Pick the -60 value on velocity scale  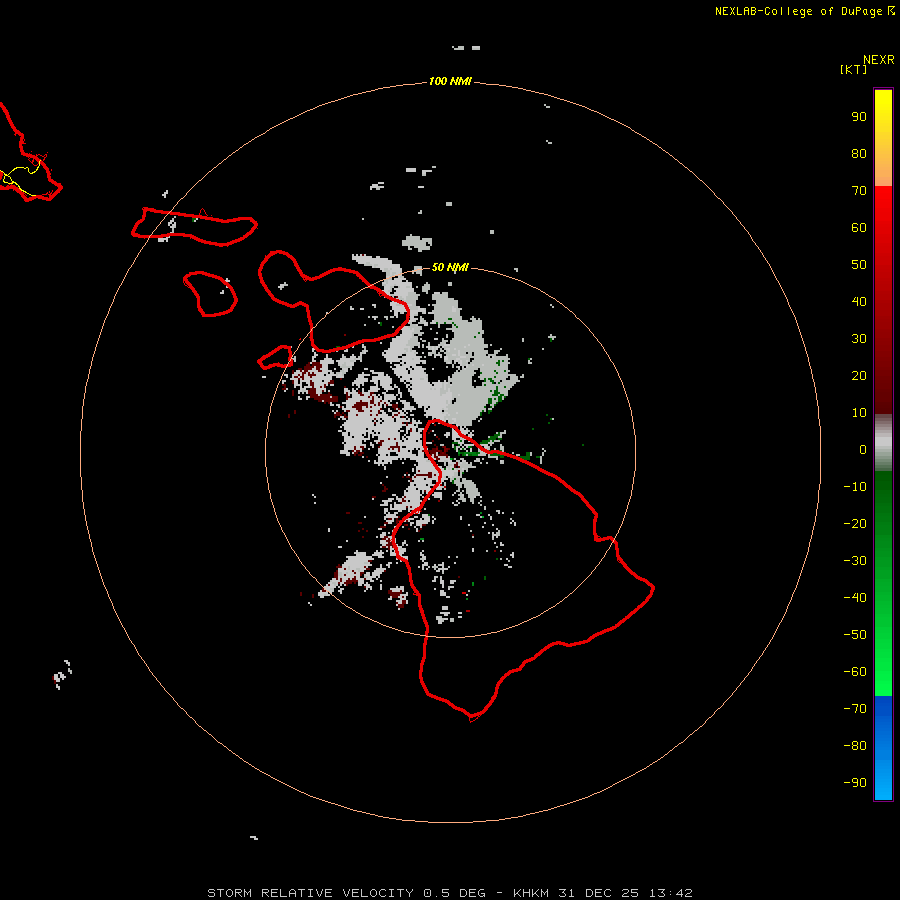point(855,672)
